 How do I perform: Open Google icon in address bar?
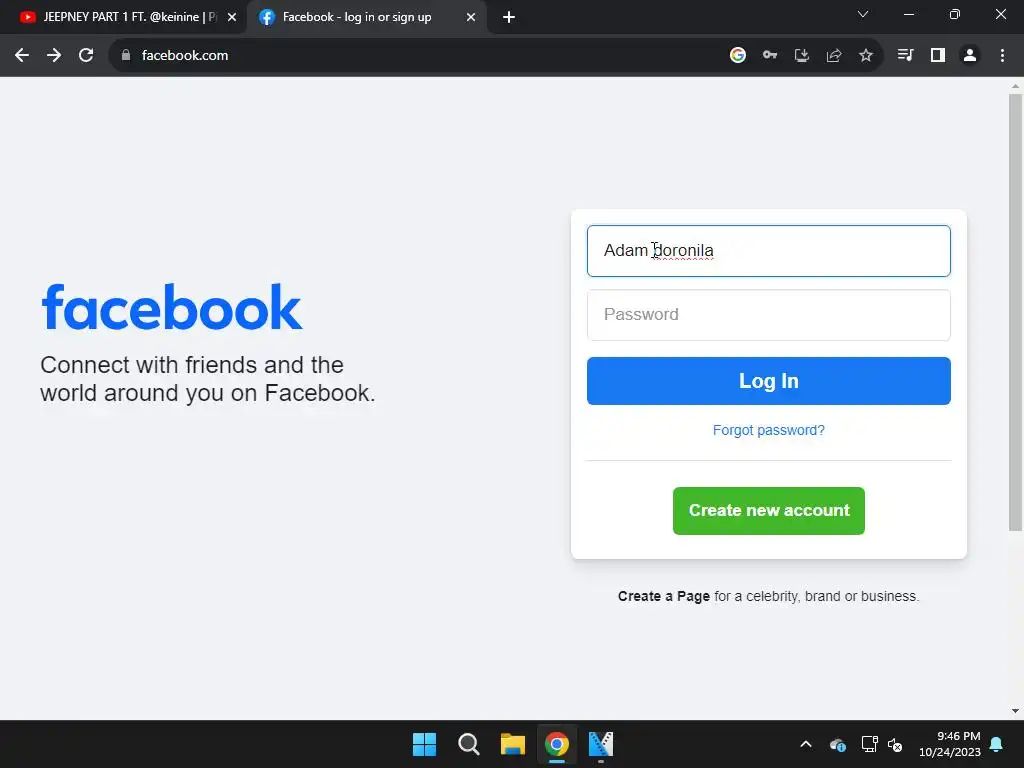coord(738,56)
